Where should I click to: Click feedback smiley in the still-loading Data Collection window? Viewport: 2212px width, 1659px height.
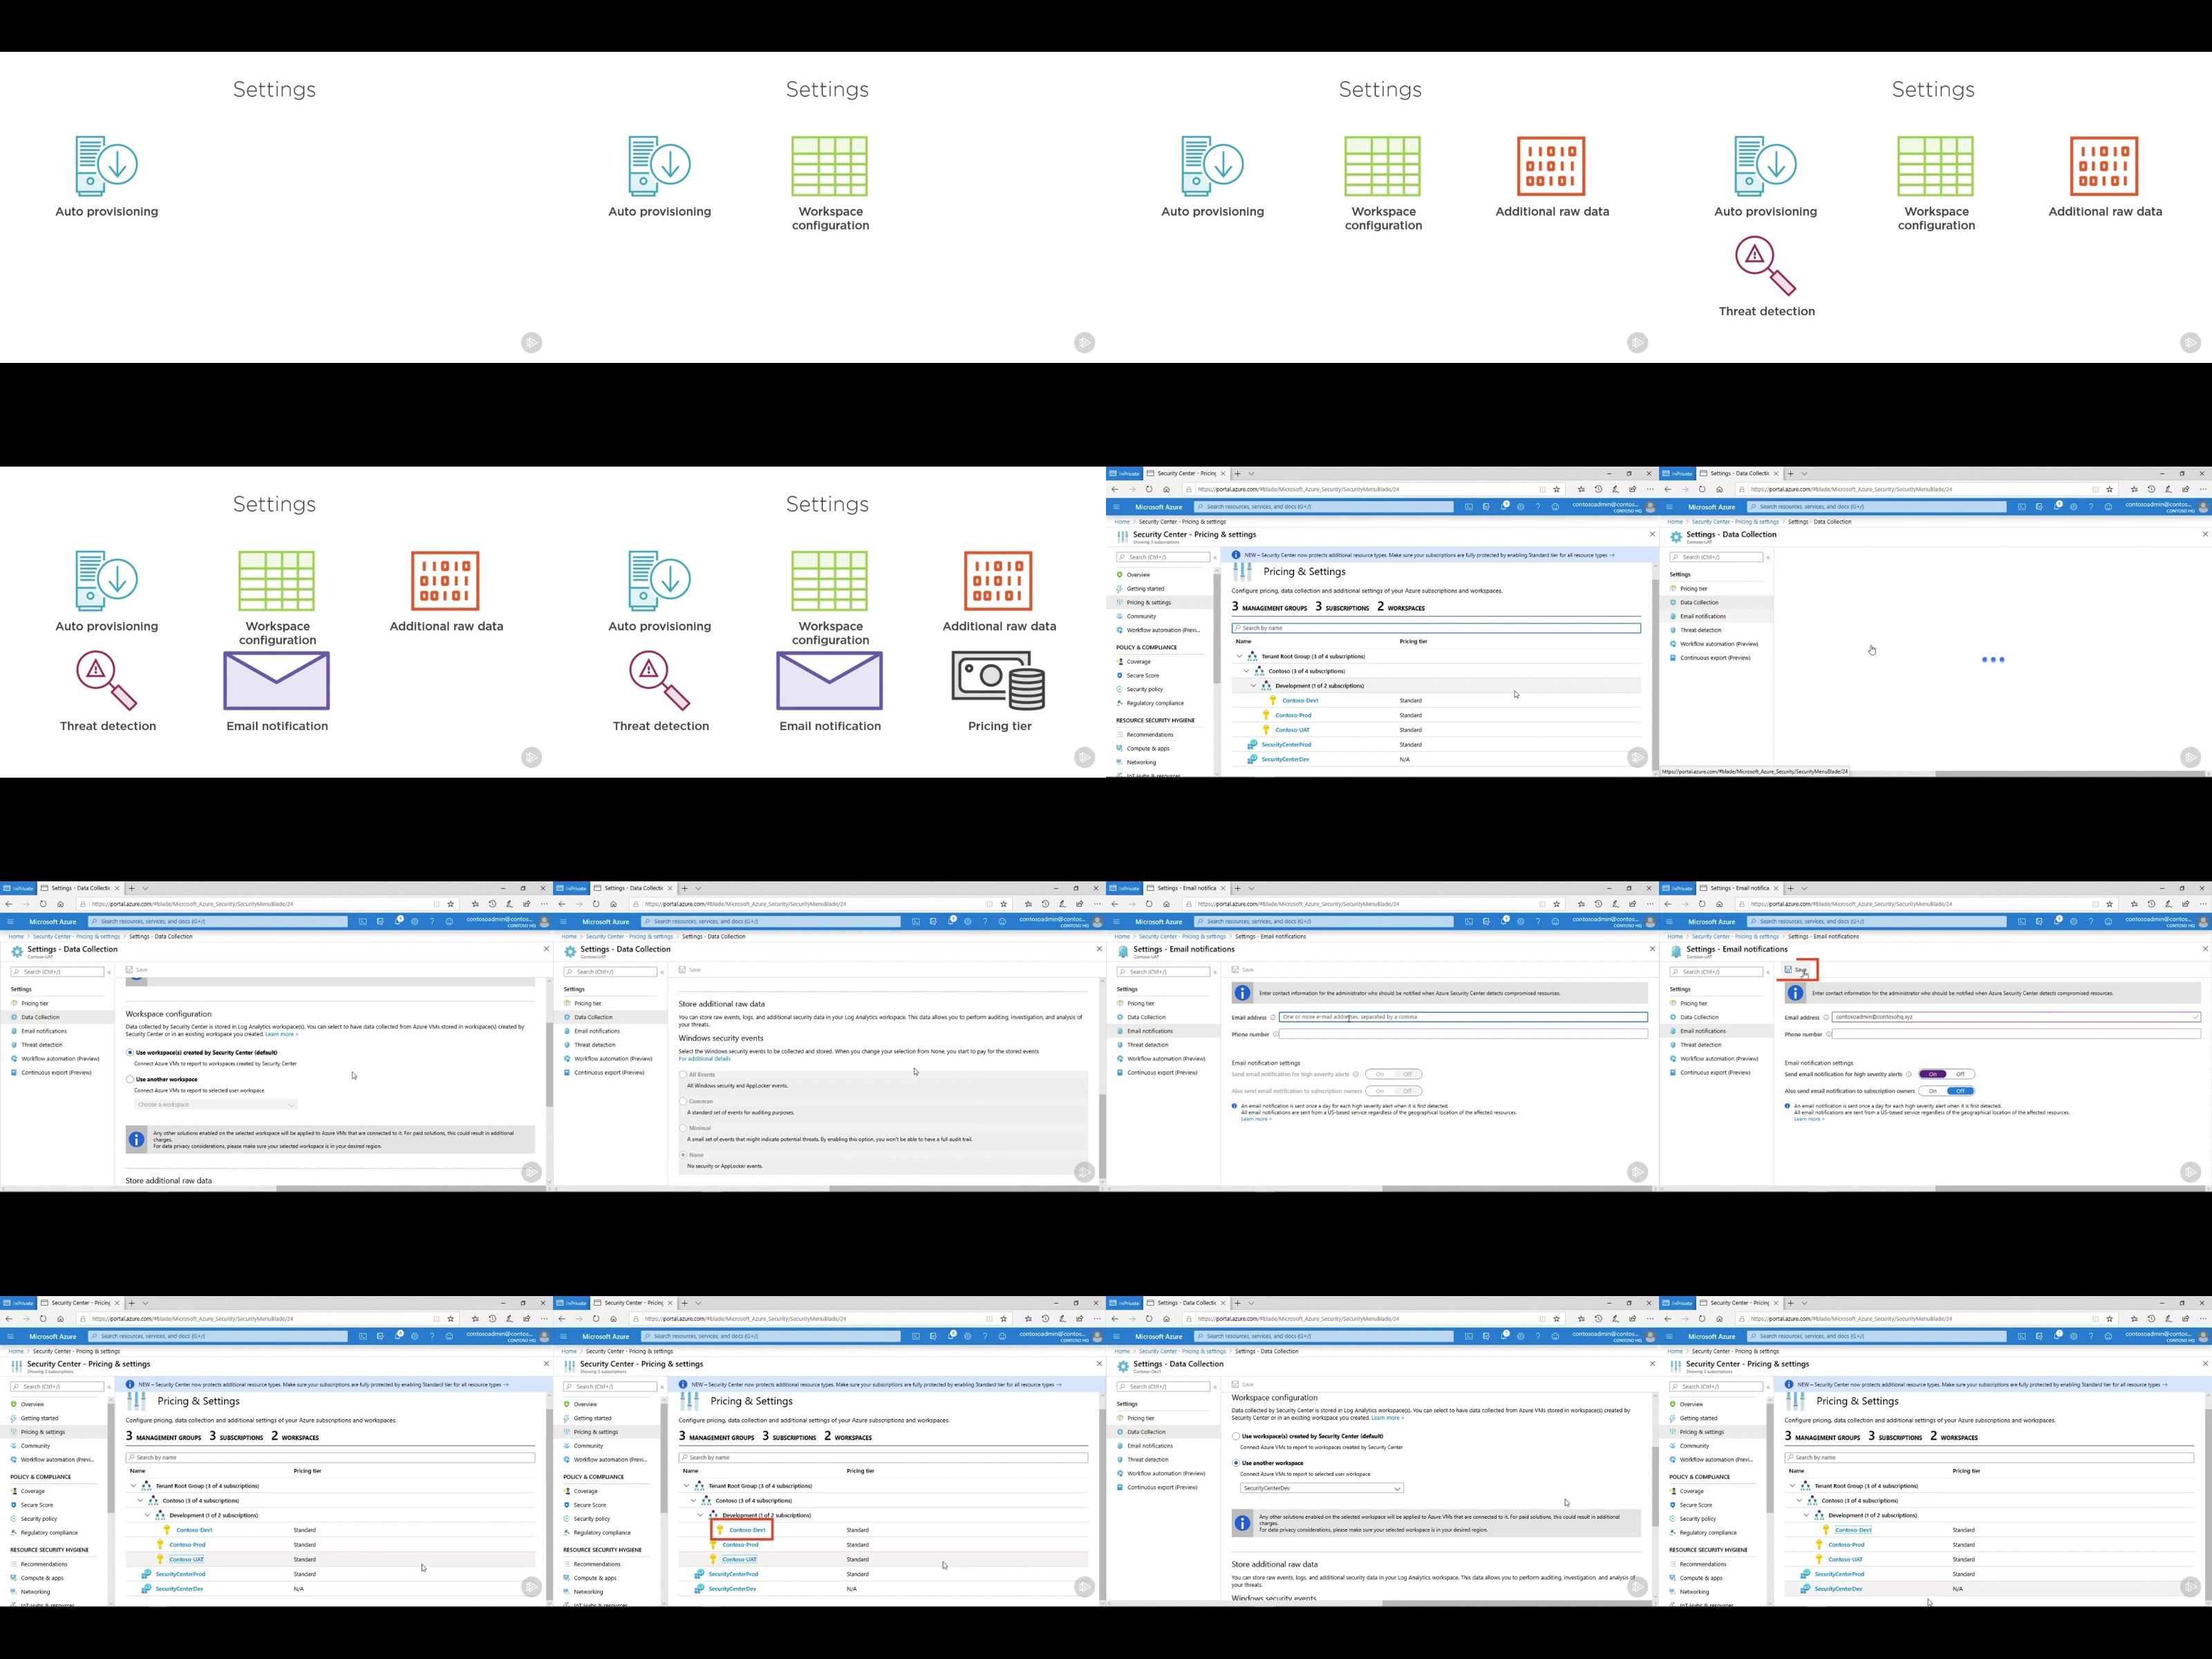coord(2108,507)
